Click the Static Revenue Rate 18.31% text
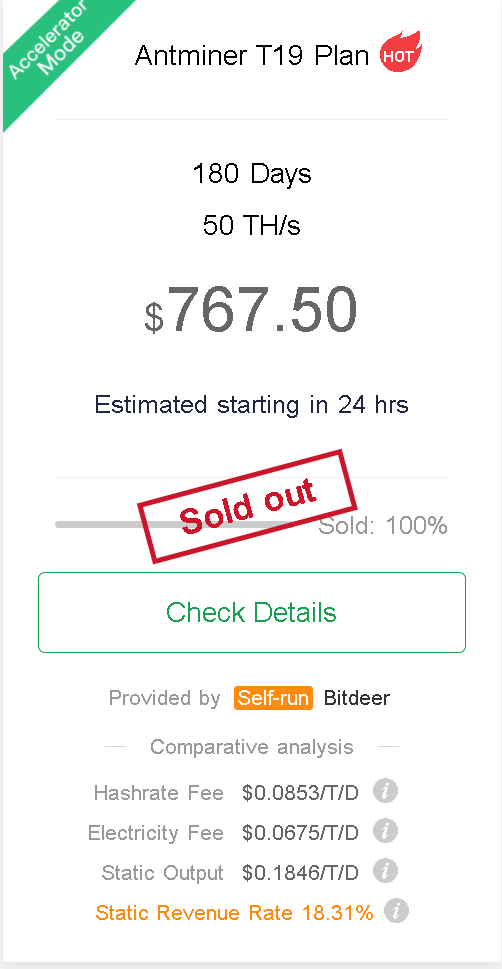Viewport: 502px width, 969px height. click(234, 912)
